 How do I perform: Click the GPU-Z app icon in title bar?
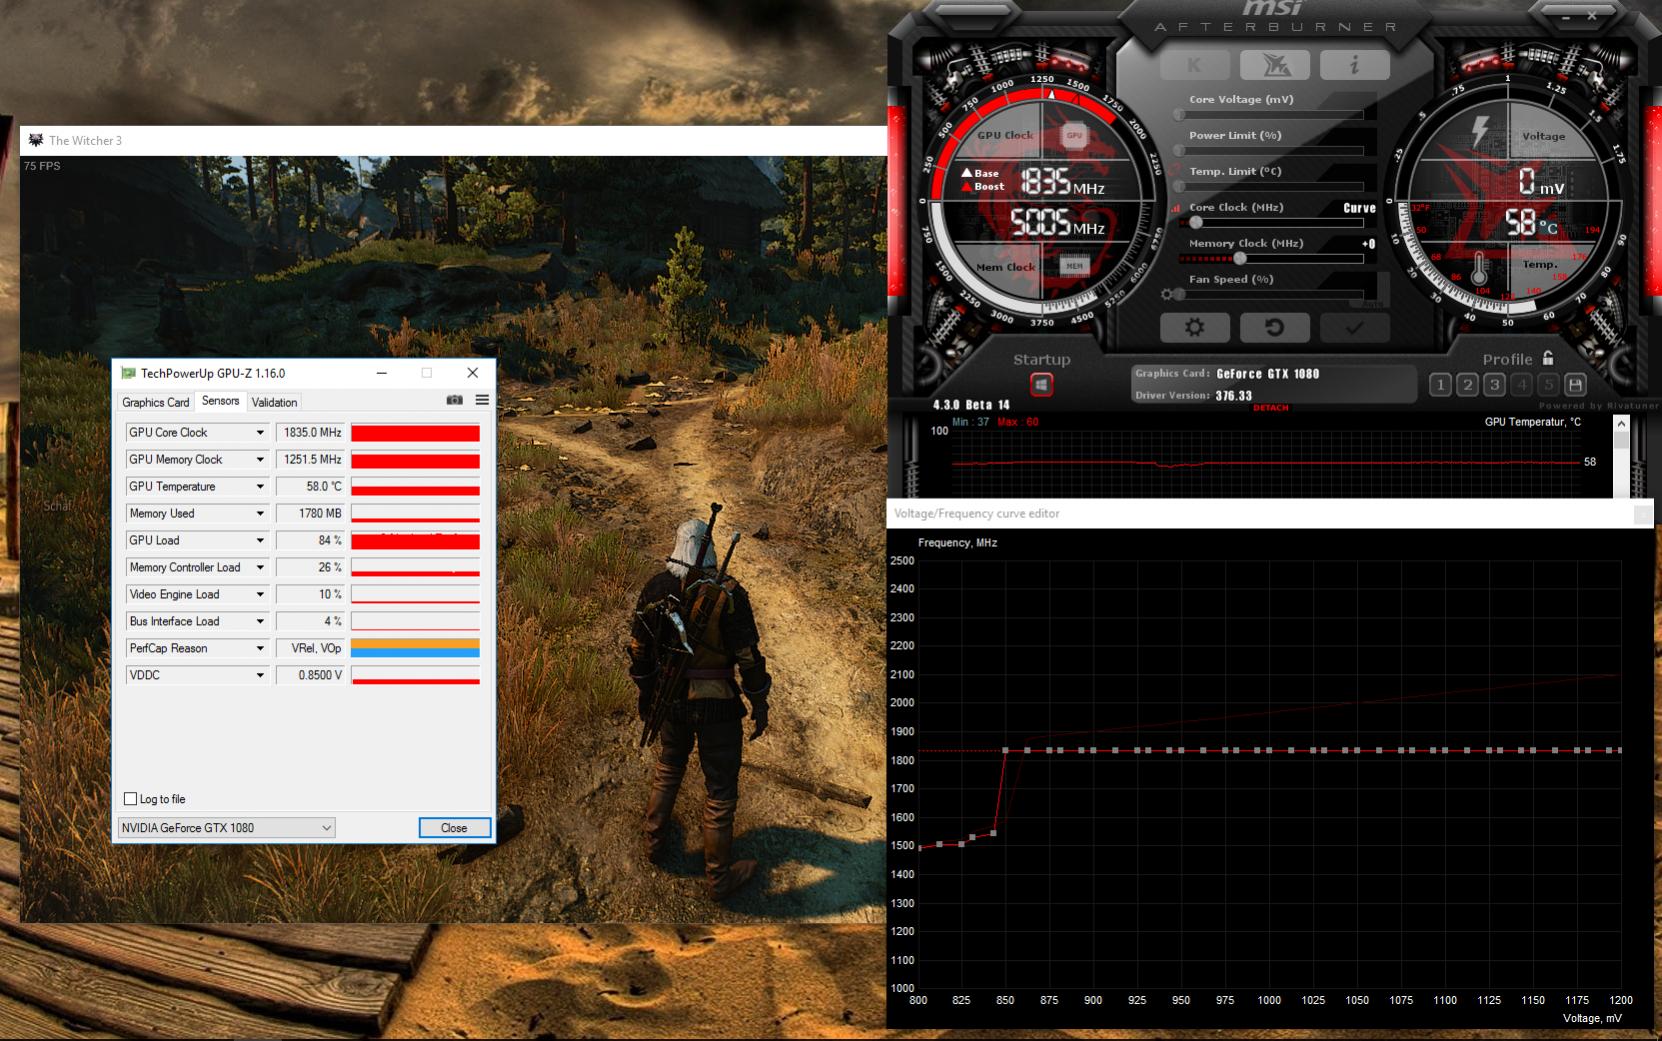128,373
